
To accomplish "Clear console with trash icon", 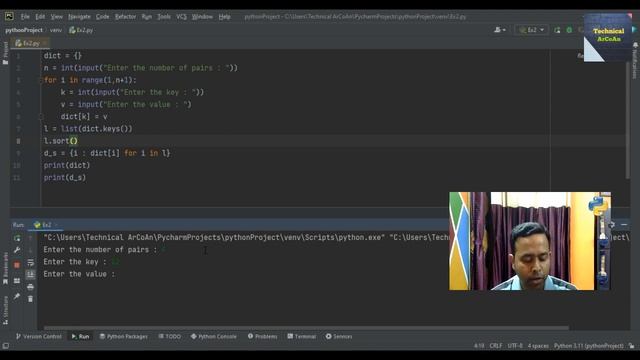I will point(31,299).
